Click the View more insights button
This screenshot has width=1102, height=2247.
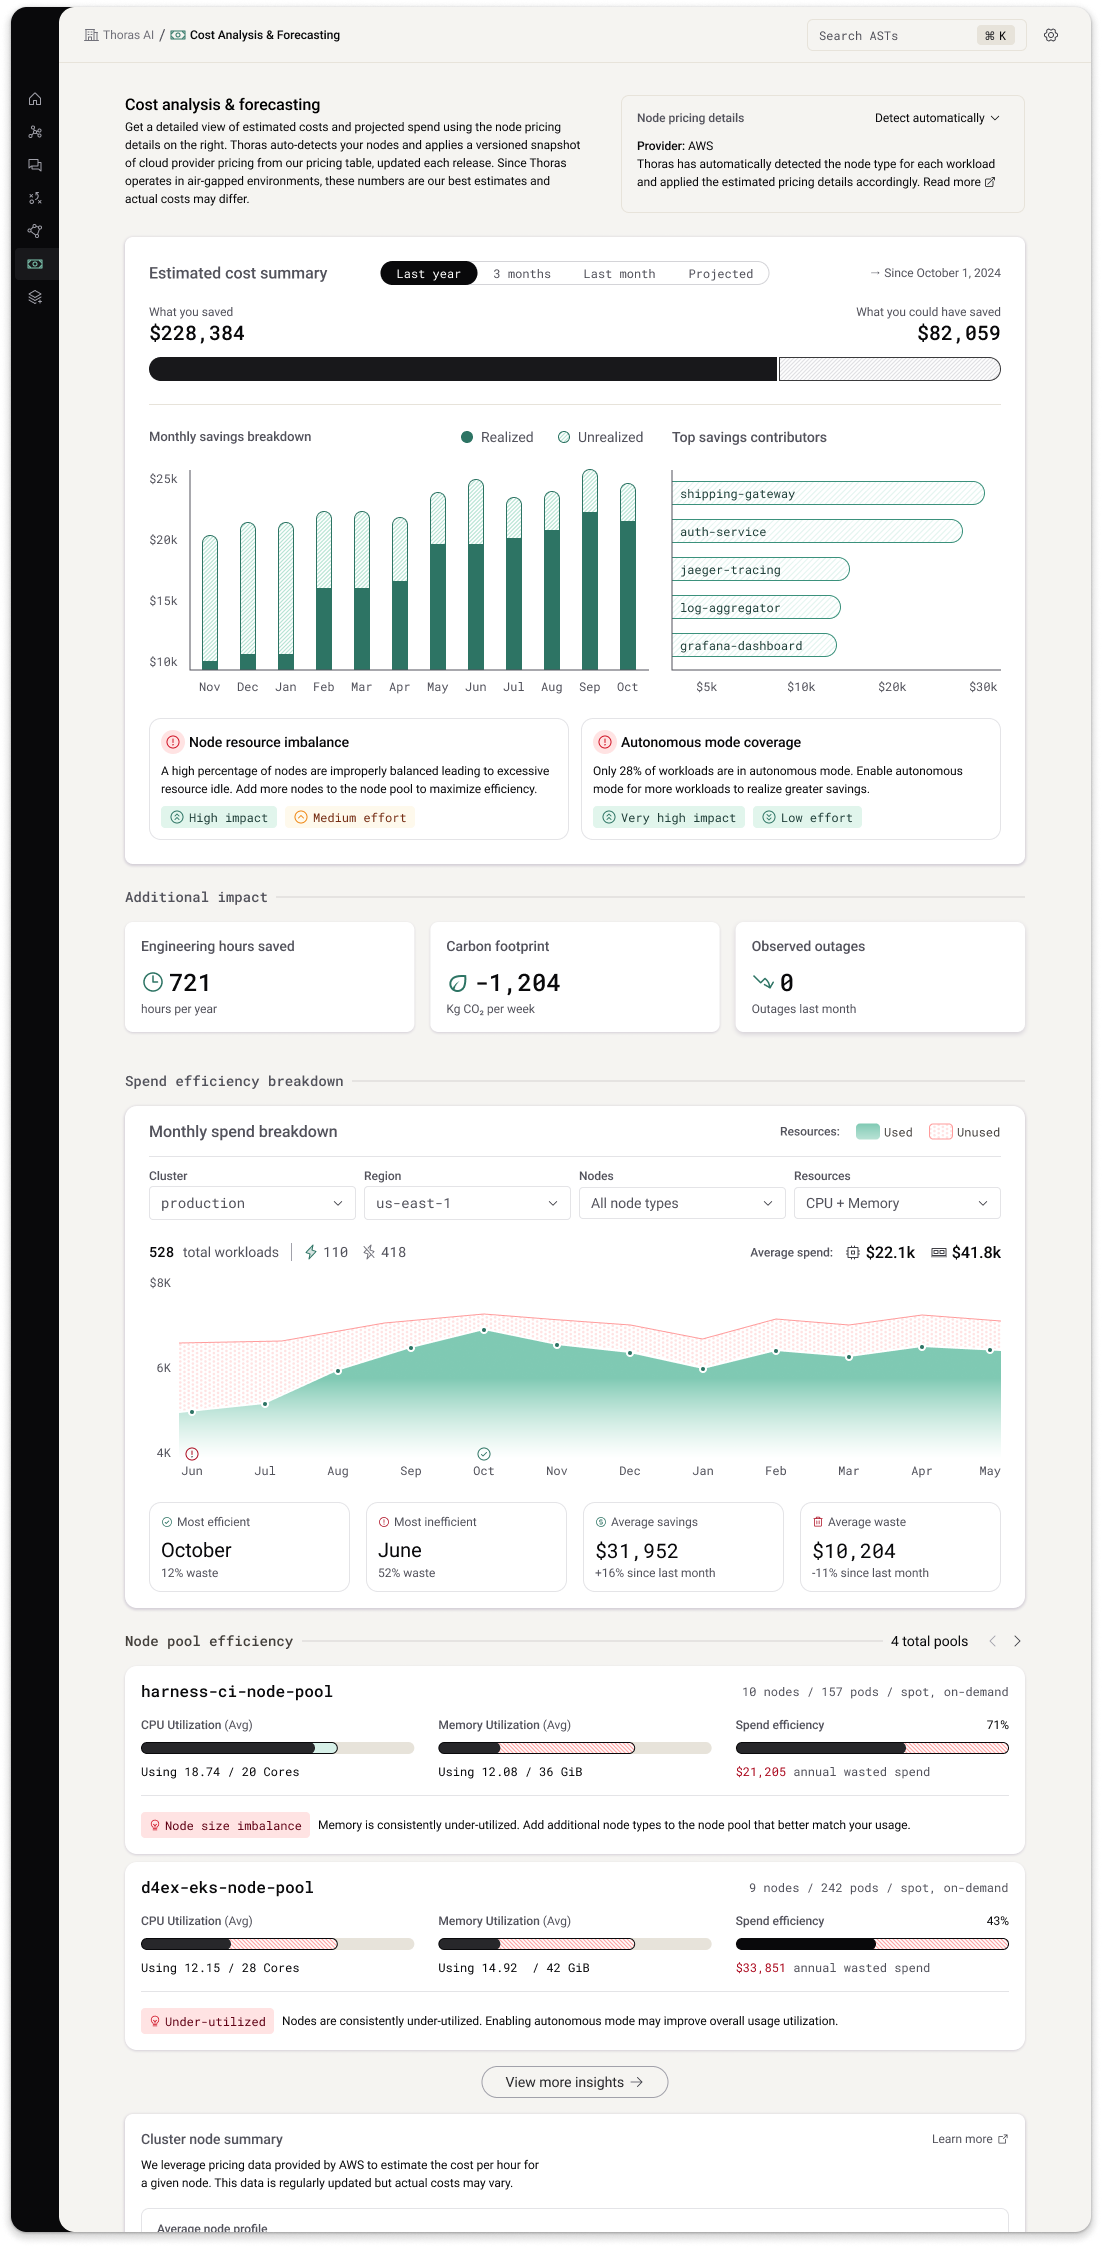pyautogui.click(x=575, y=2082)
